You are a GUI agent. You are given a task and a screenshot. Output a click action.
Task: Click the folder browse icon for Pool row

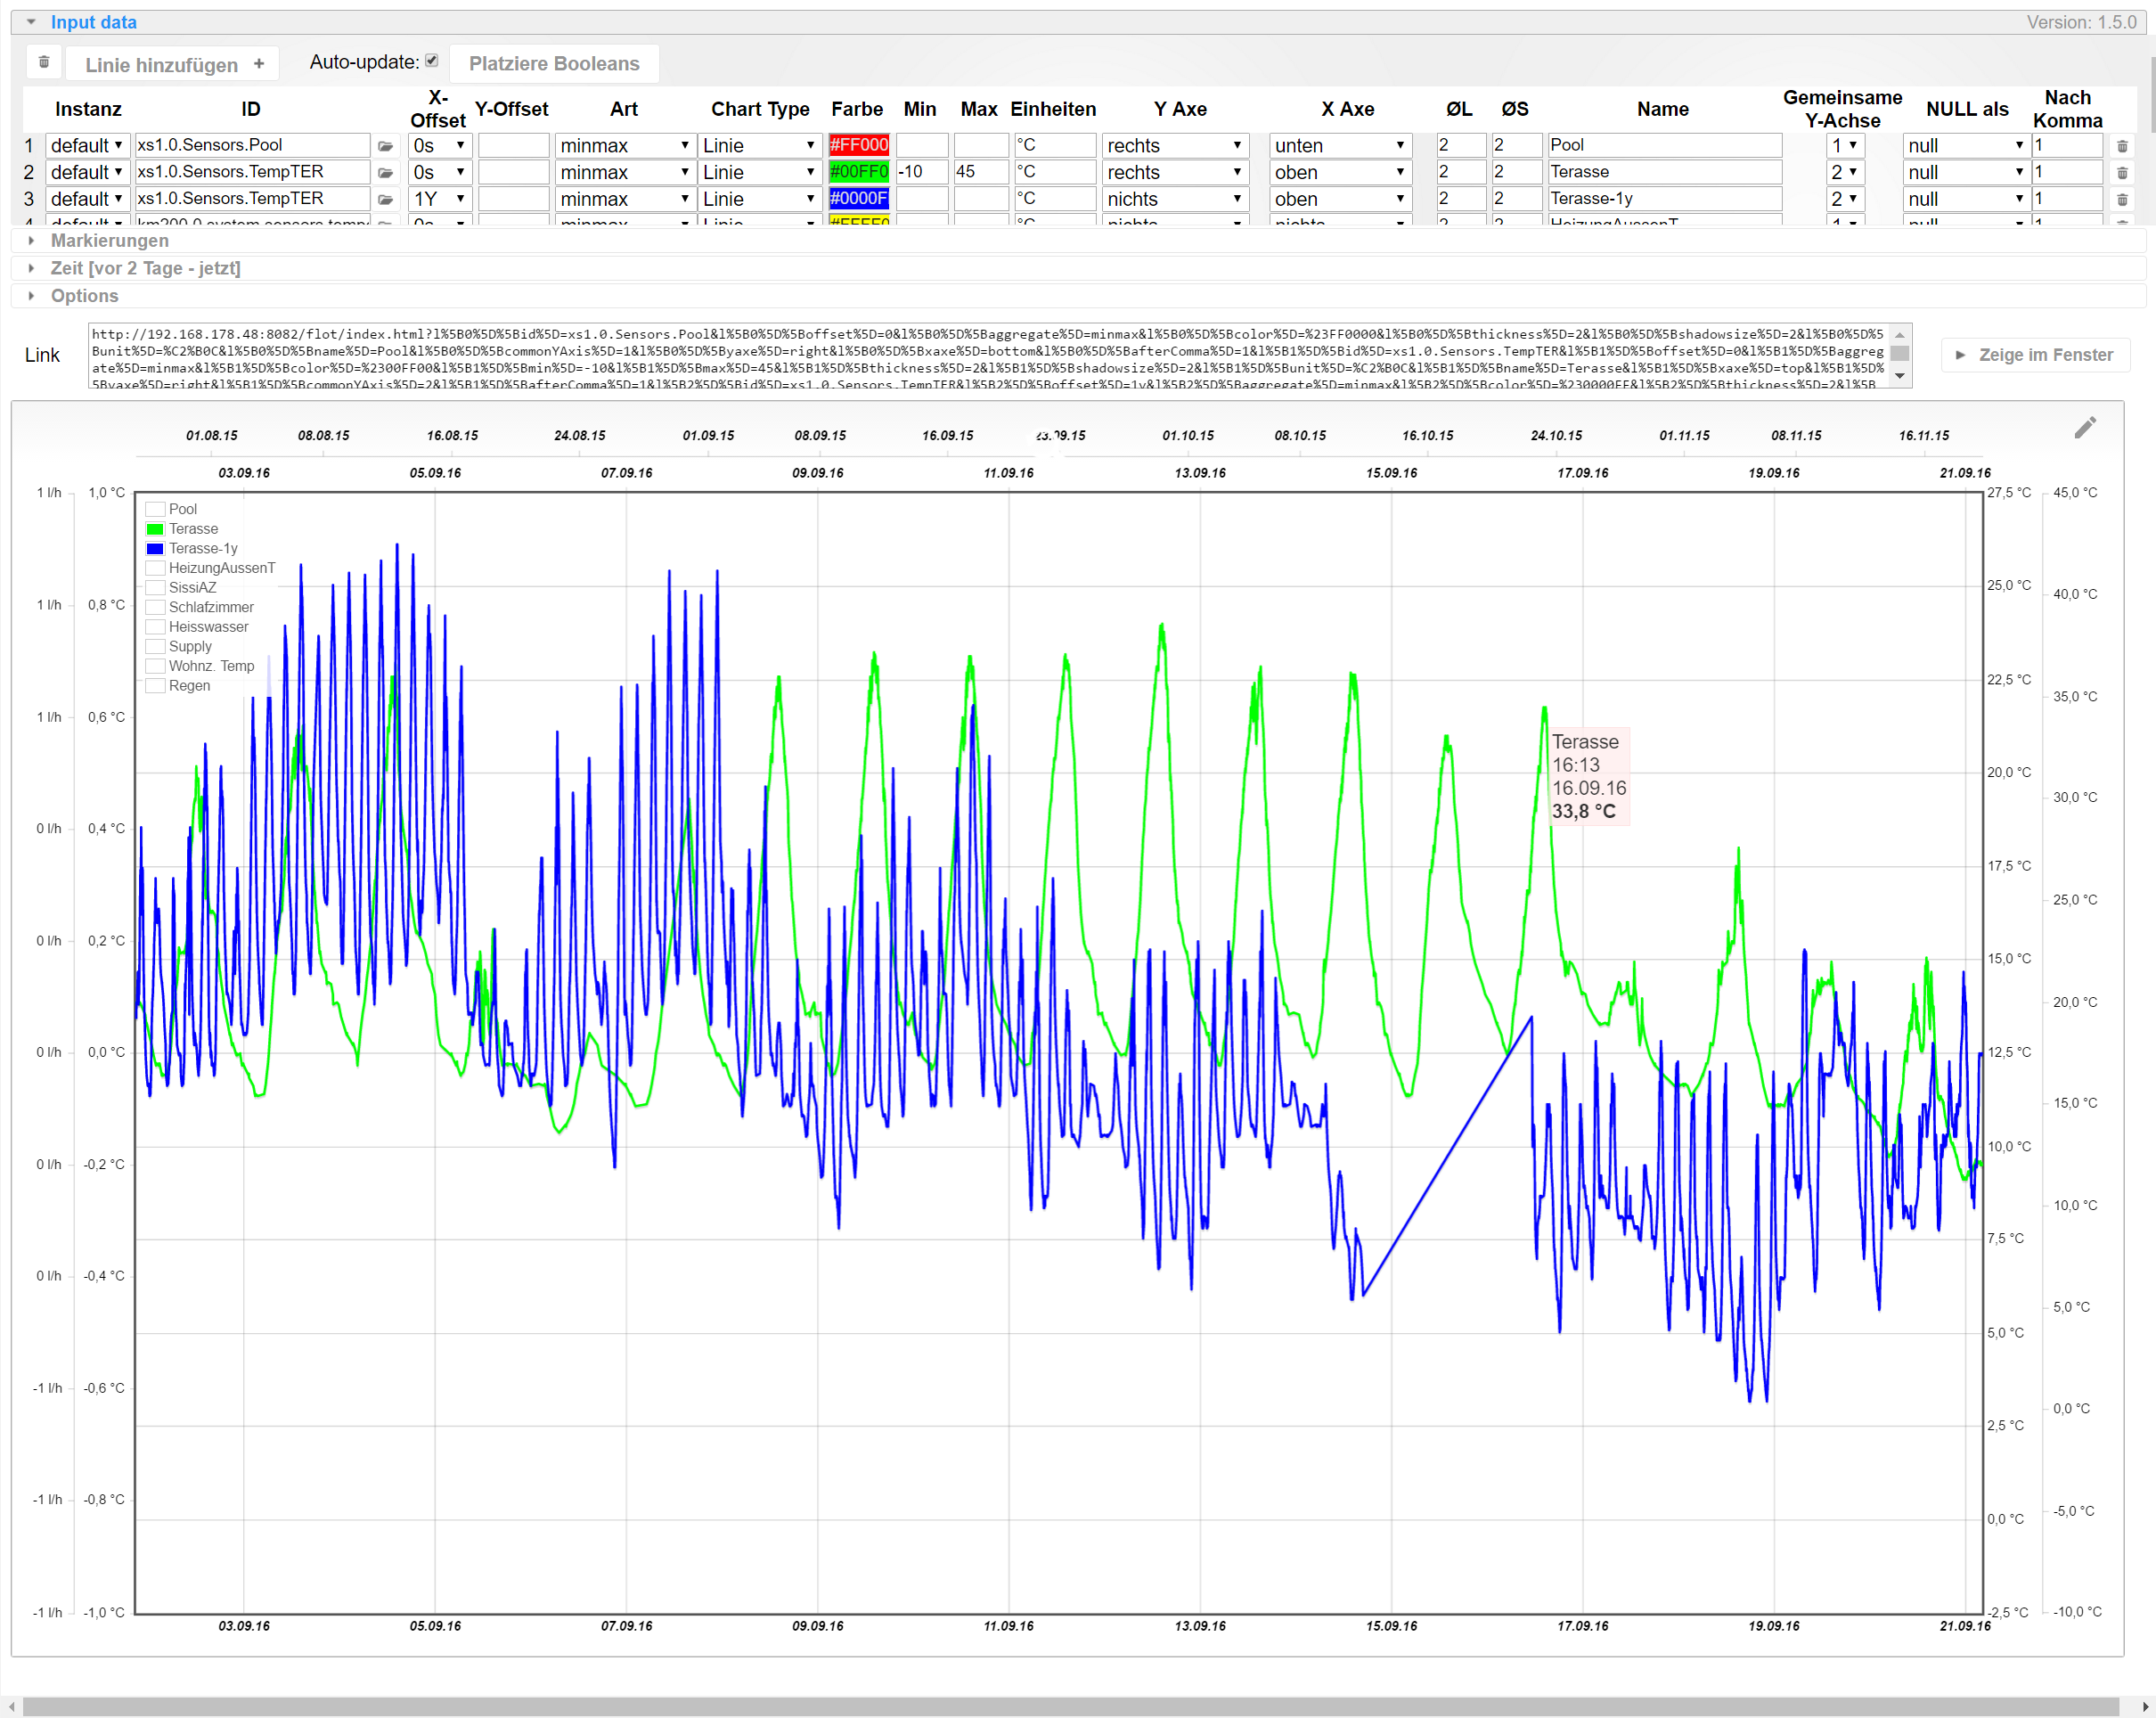tap(385, 146)
